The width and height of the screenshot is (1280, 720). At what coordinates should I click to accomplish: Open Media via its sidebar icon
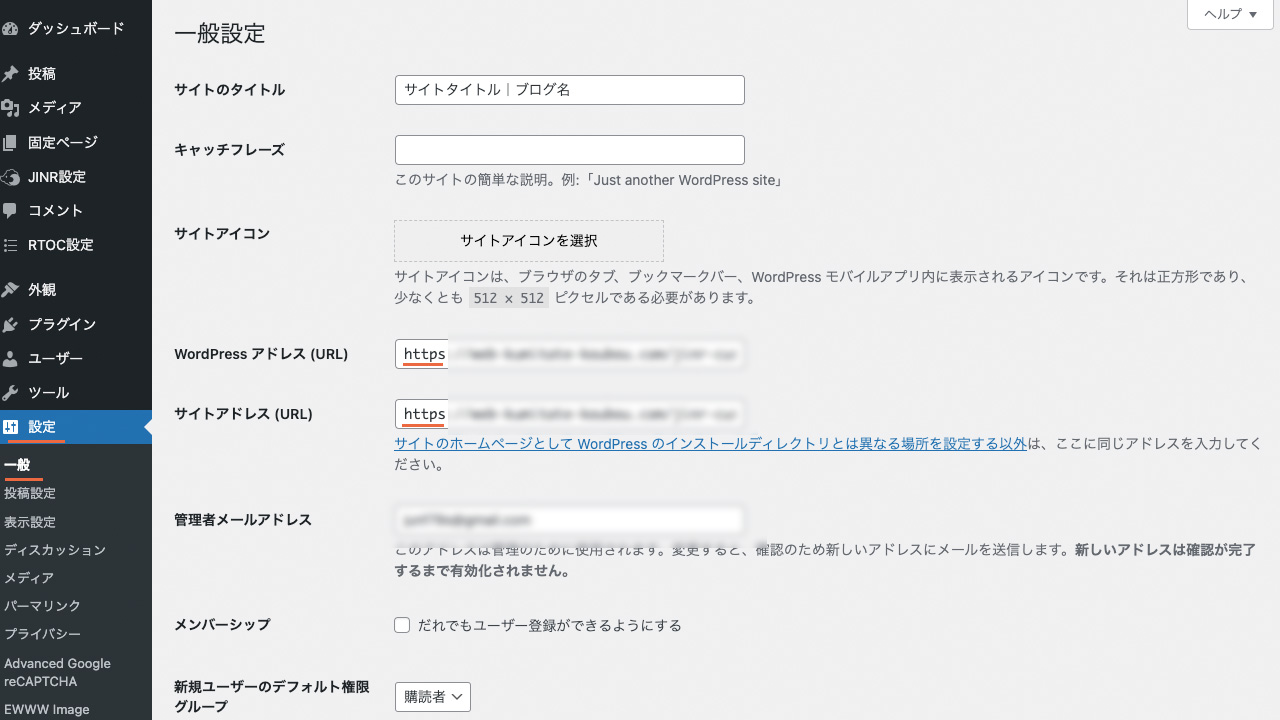tap(10, 108)
